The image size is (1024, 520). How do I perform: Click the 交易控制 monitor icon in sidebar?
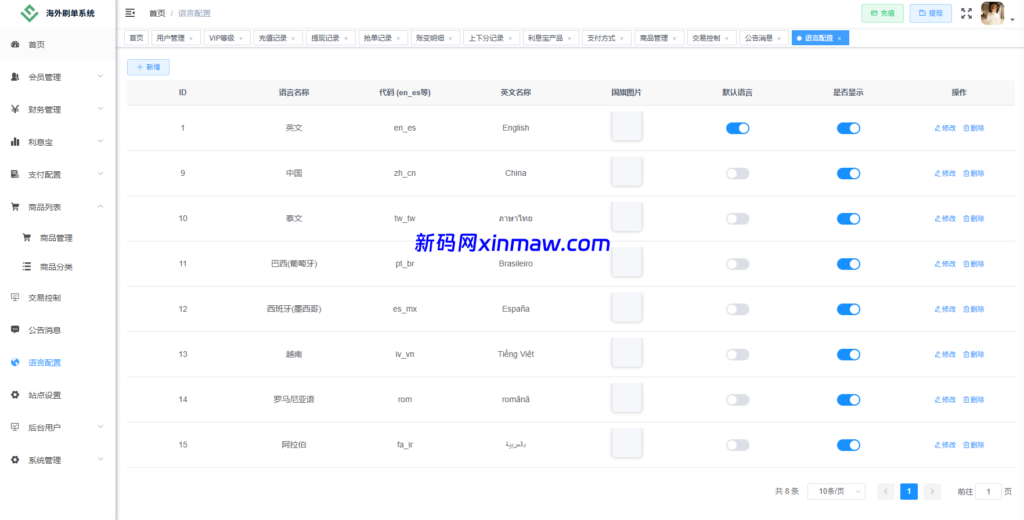[15, 297]
